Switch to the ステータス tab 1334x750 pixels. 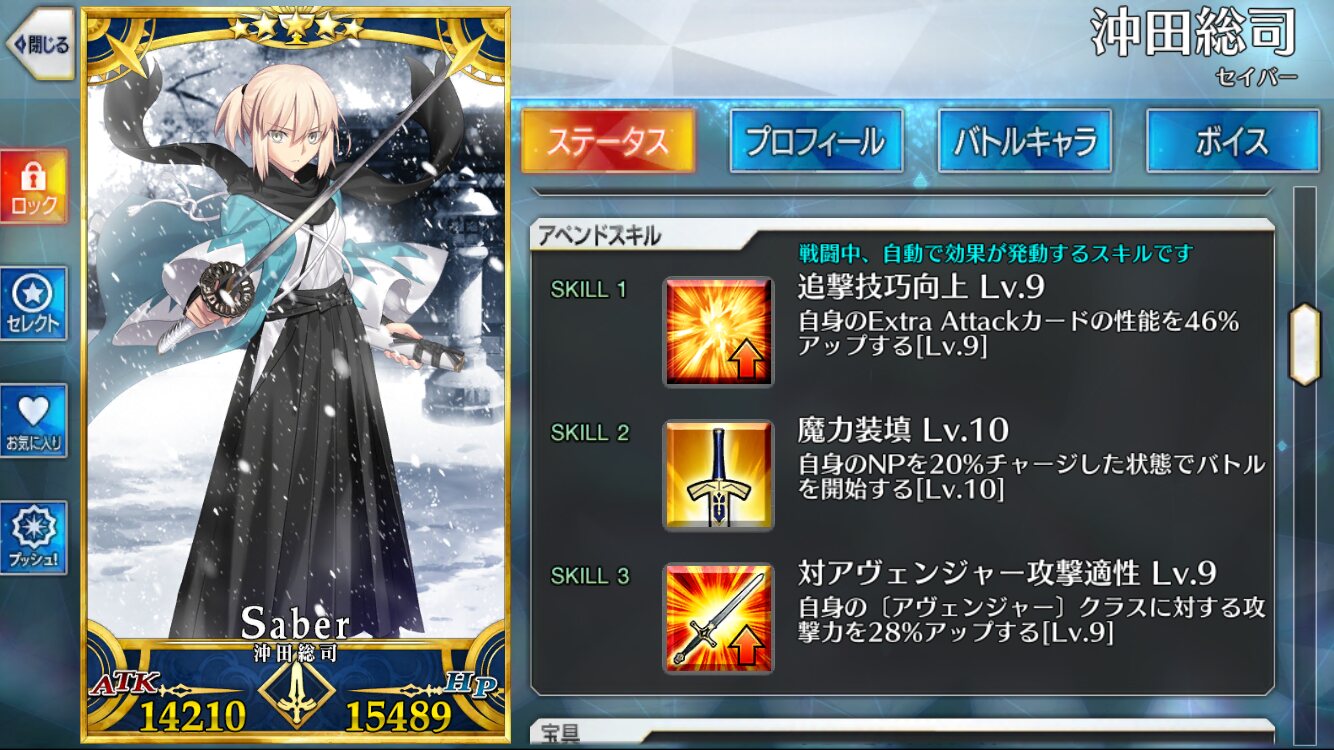point(608,141)
